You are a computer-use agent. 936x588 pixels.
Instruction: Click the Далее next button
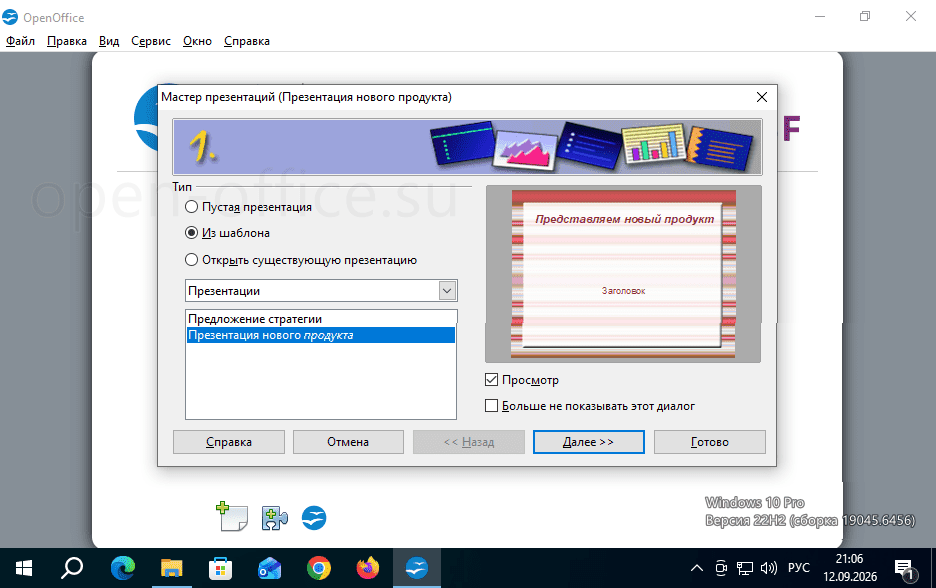[589, 442]
